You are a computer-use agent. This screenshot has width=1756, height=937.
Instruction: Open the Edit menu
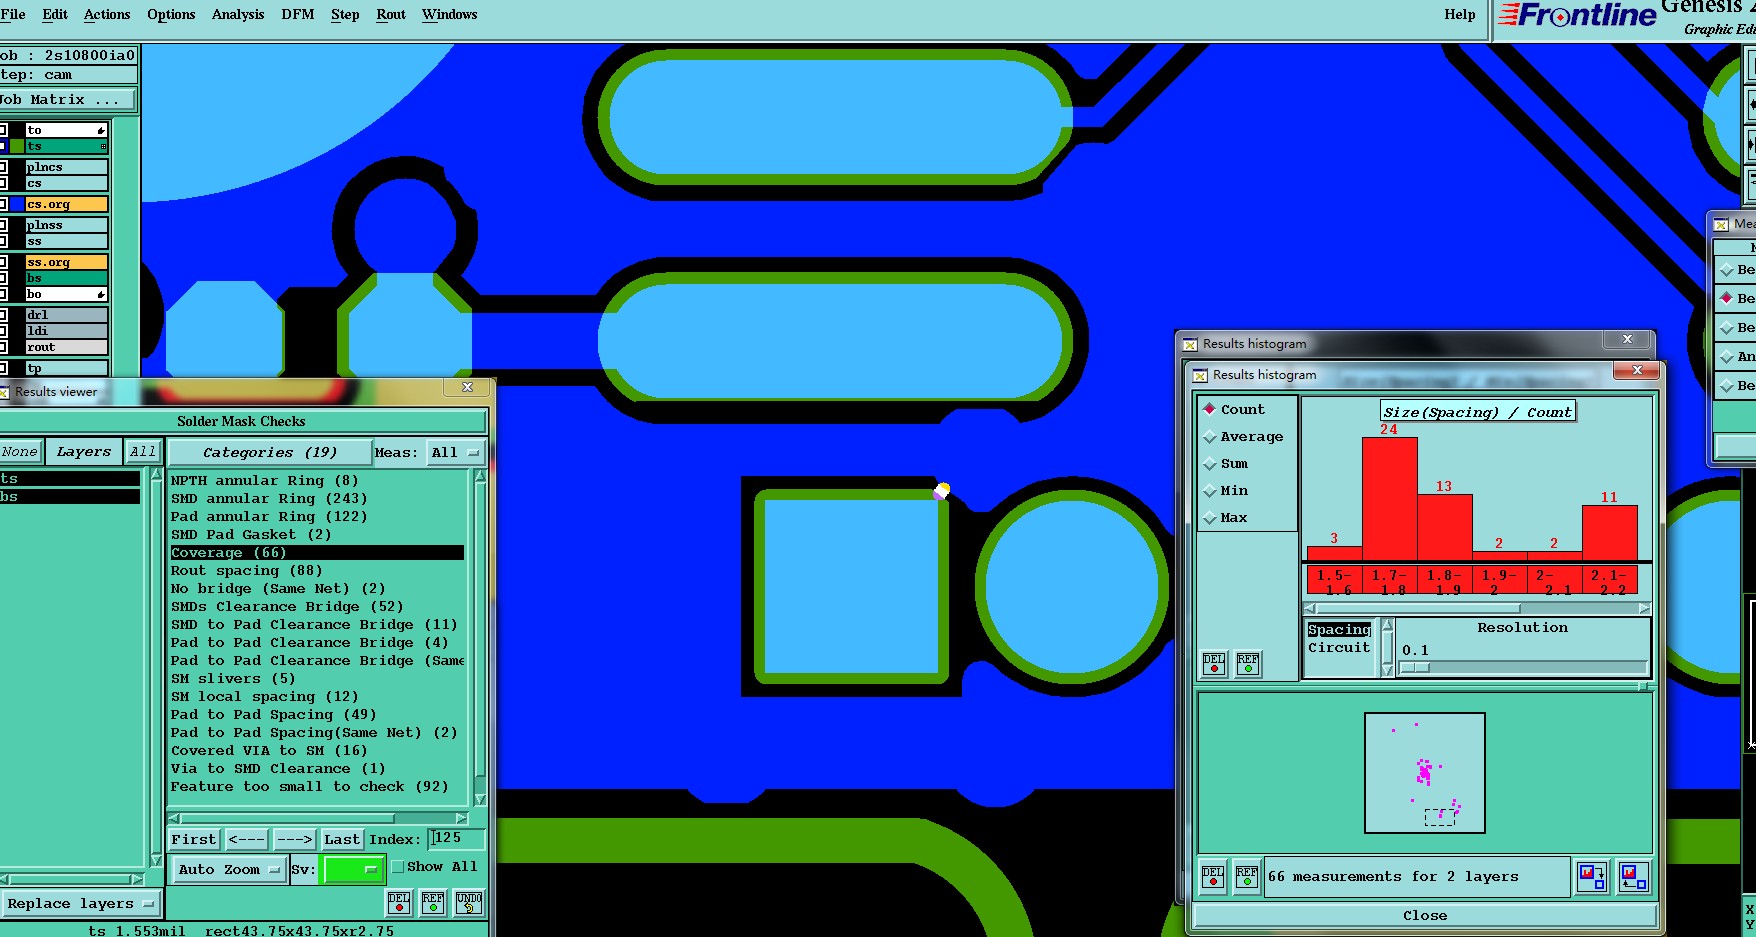click(x=55, y=14)
